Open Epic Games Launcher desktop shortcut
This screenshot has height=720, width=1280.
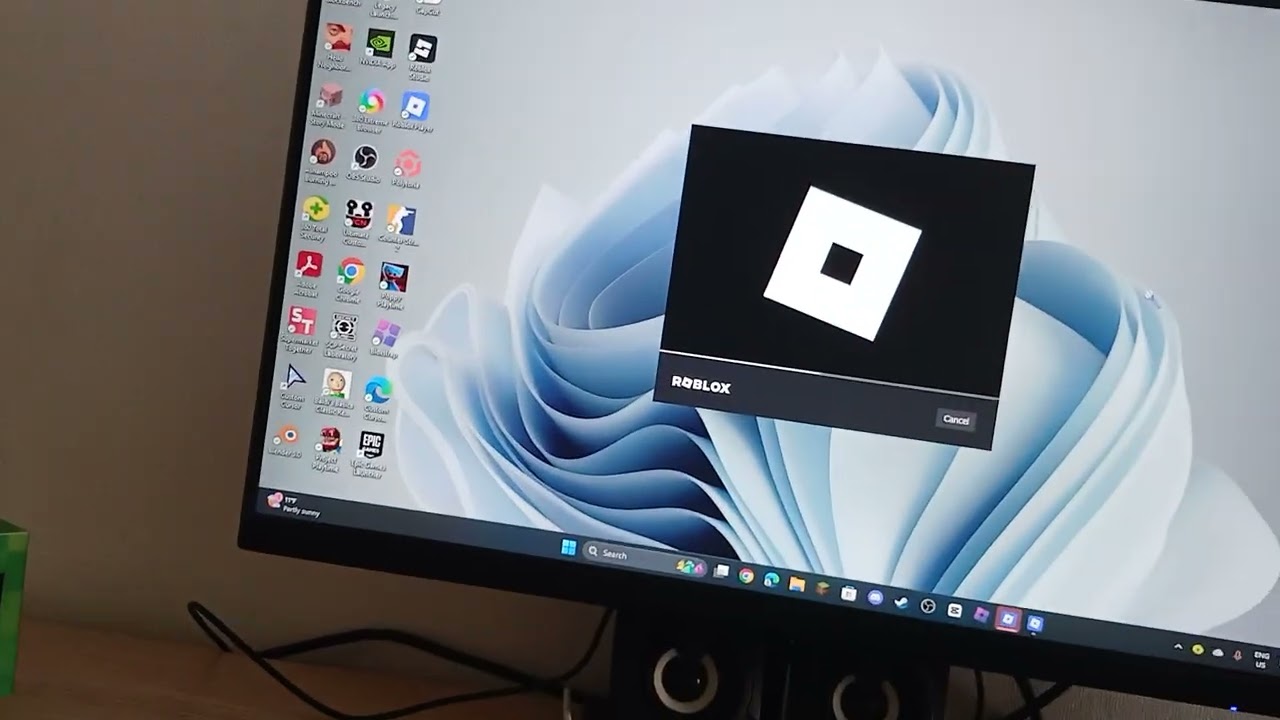pos(370,452)
